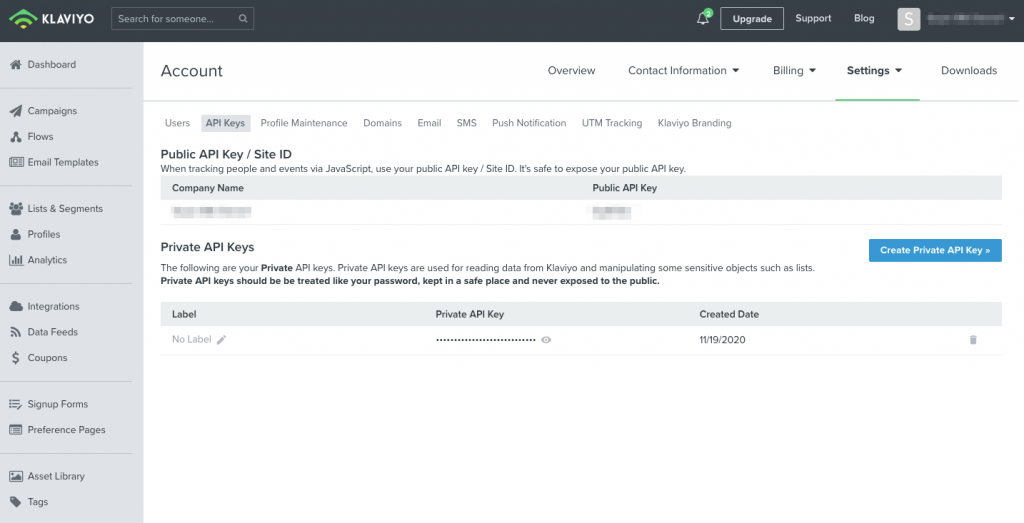The height and width of the screenshot is (523, 1024).
Task: Switch to Profile Maintenance sub-tab
Action: 304,123
